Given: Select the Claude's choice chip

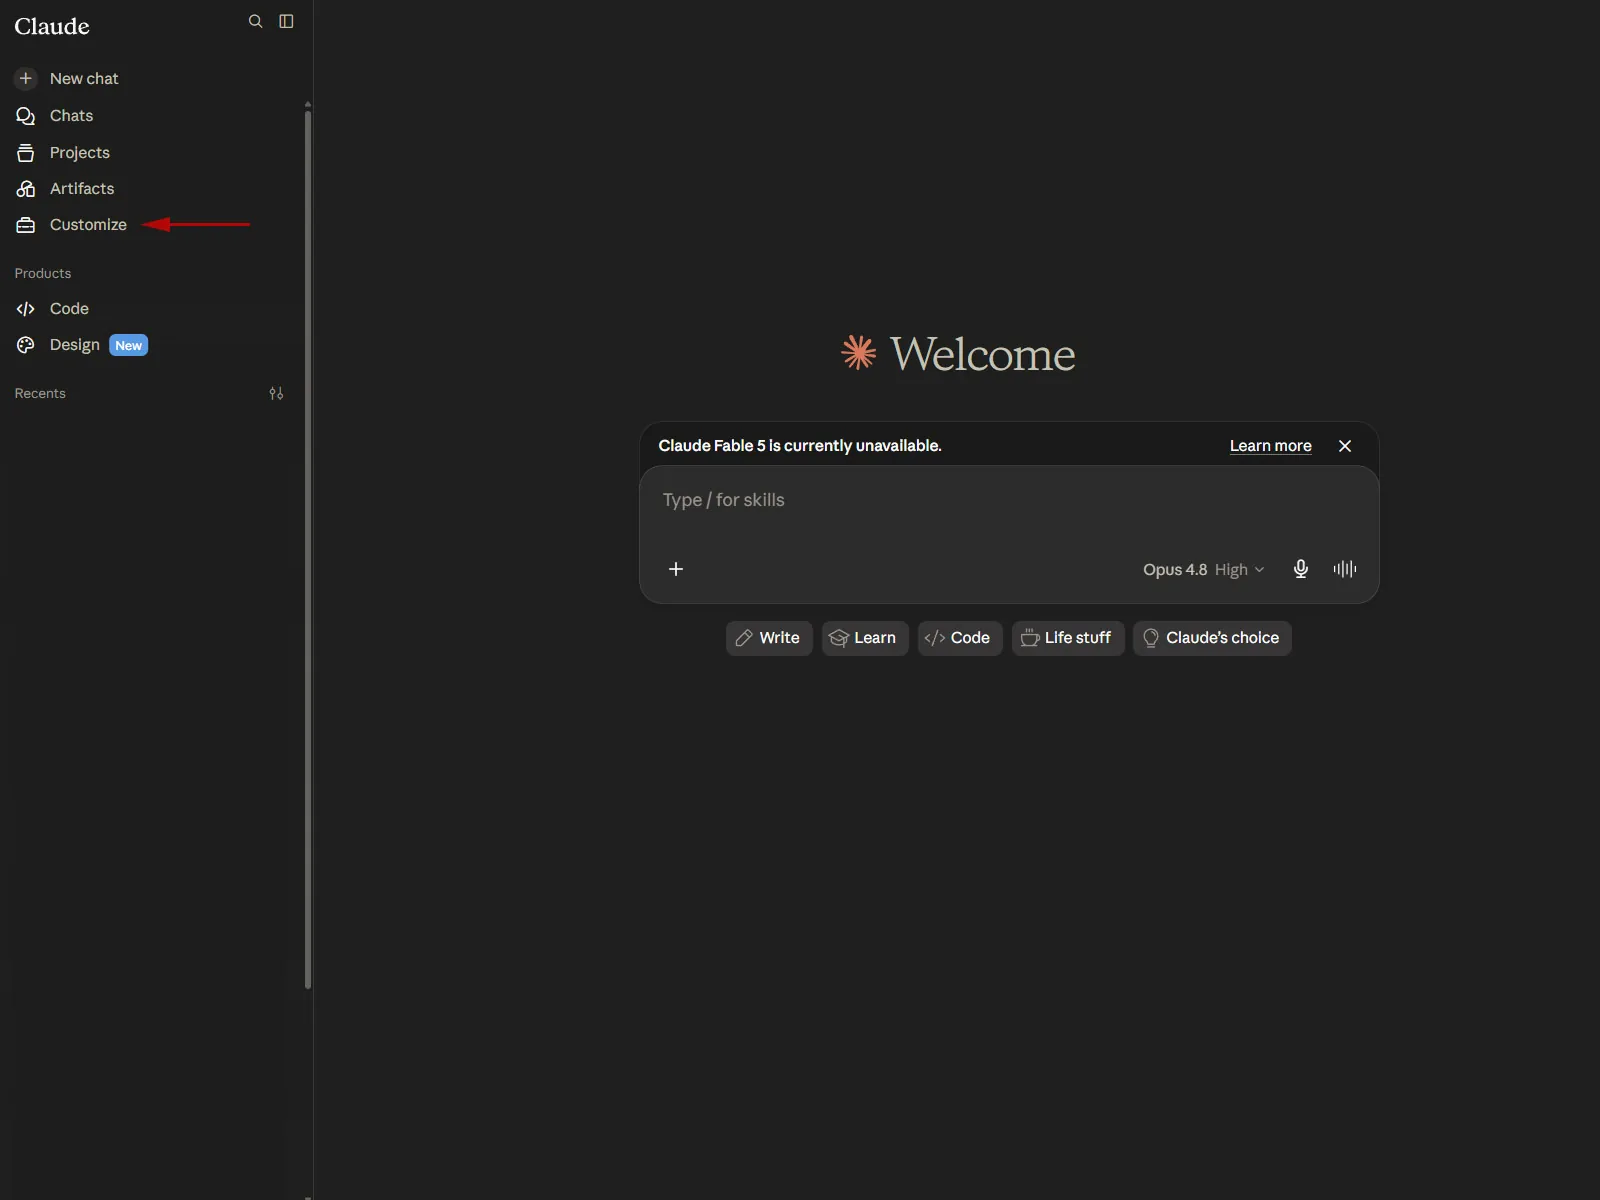Looking at the screenshot, I should (x=1212, y=638).
